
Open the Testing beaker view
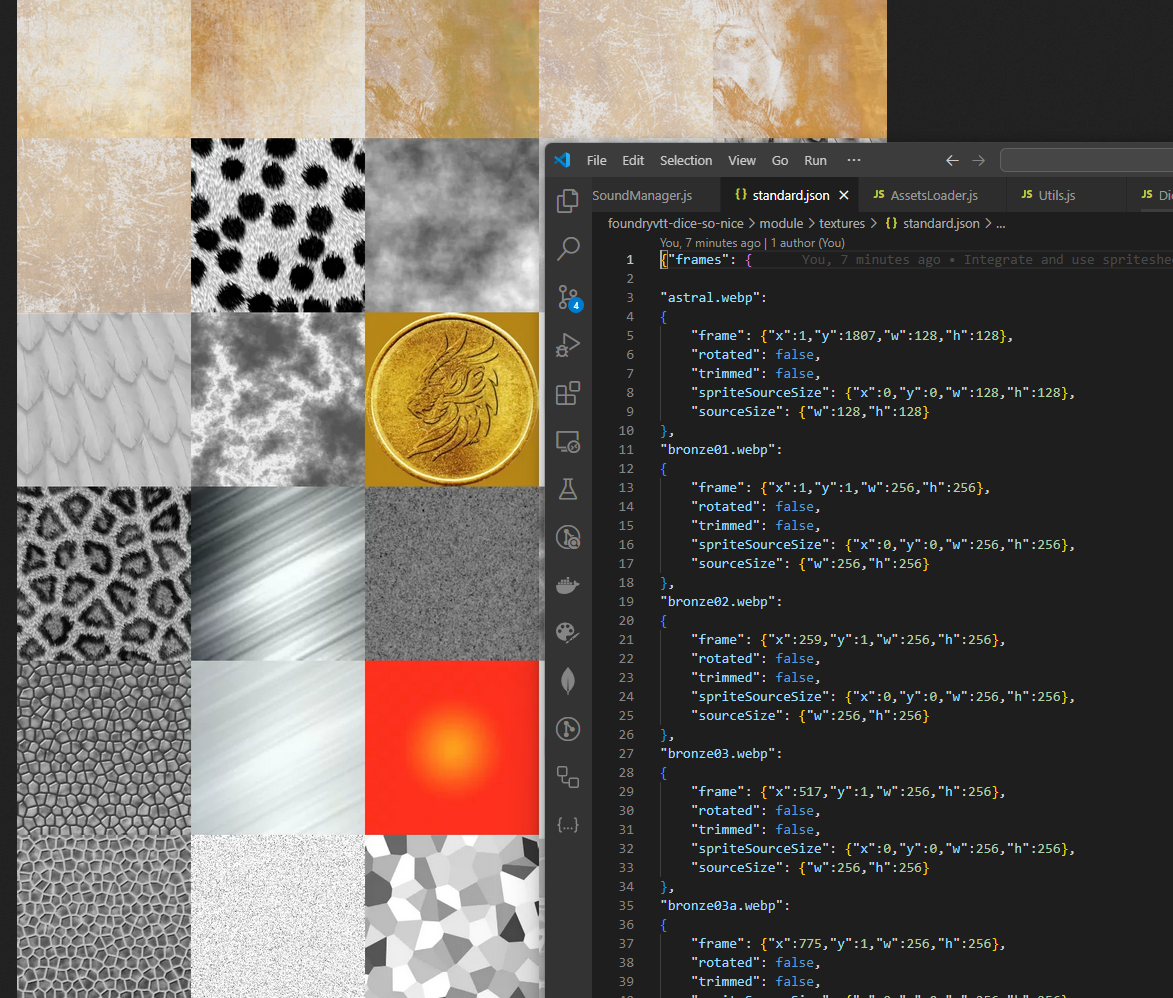click(x=568, y=489)
